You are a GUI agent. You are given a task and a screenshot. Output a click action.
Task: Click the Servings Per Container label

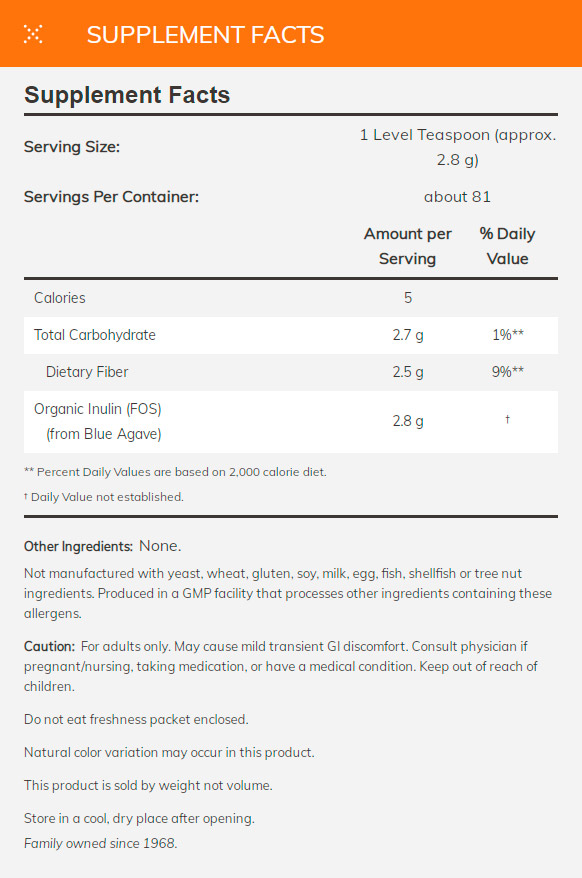111,197
